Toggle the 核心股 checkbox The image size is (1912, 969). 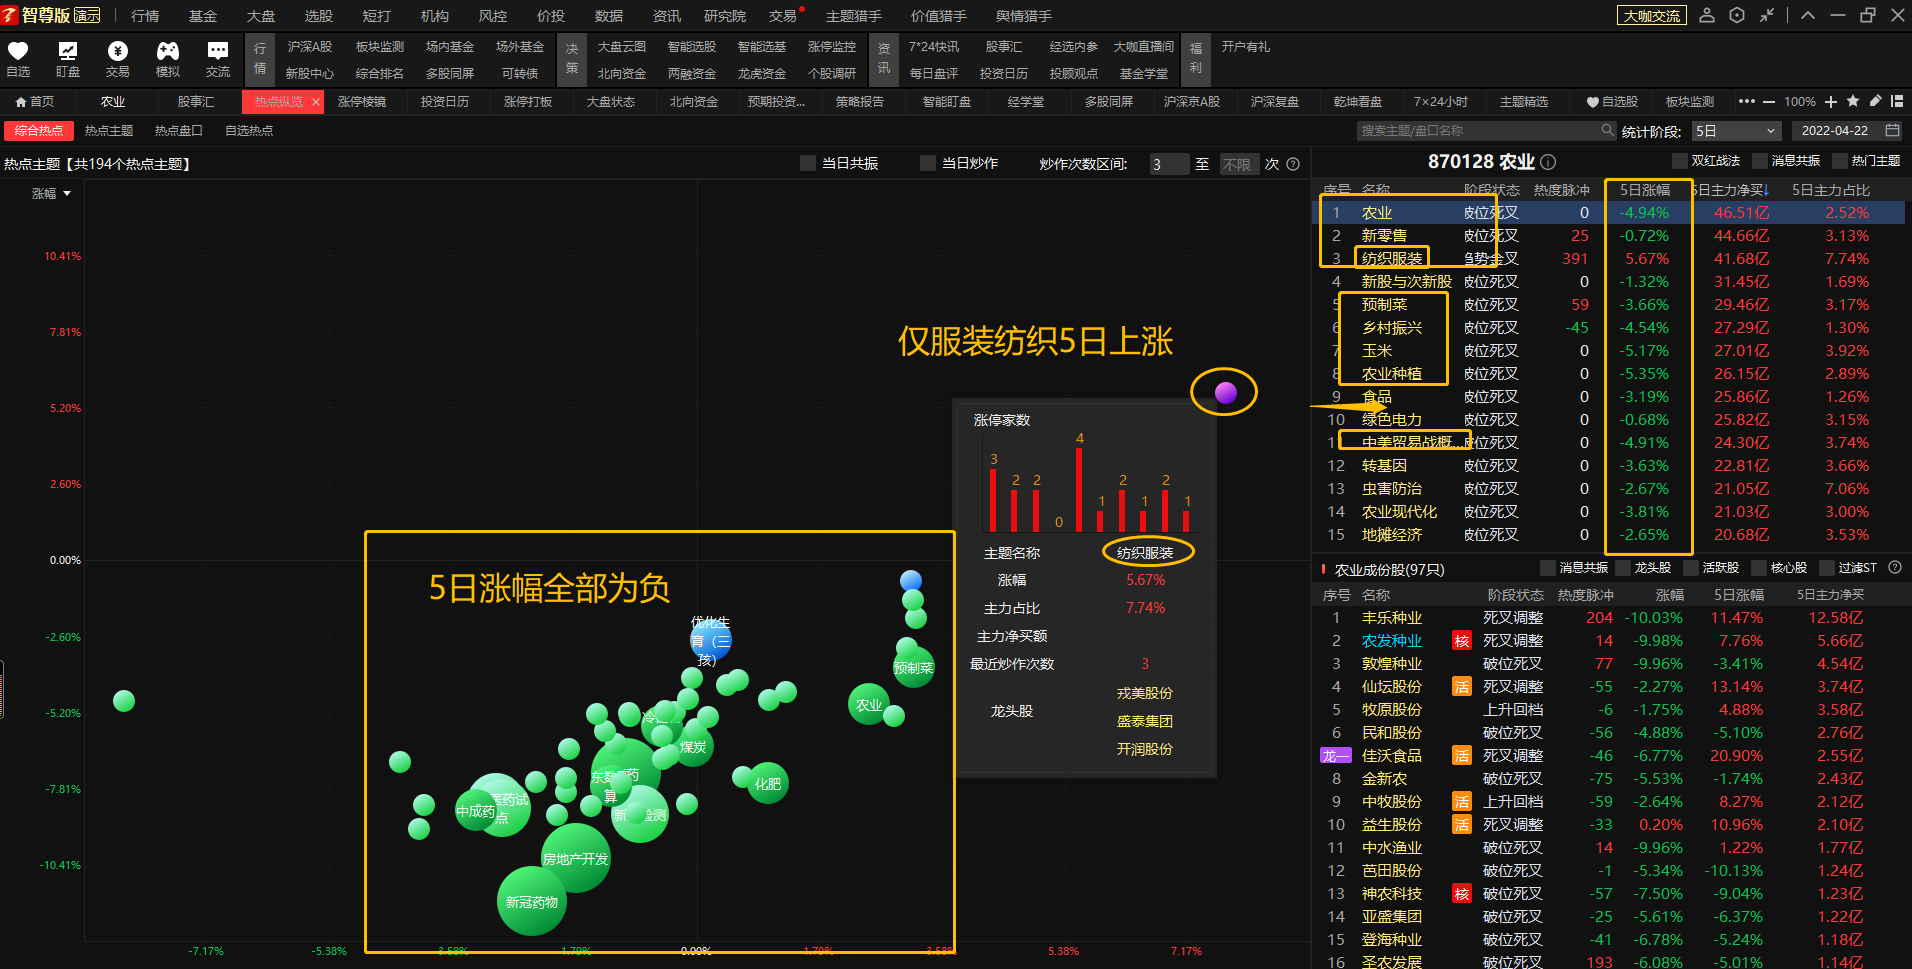click(1759, 568)
